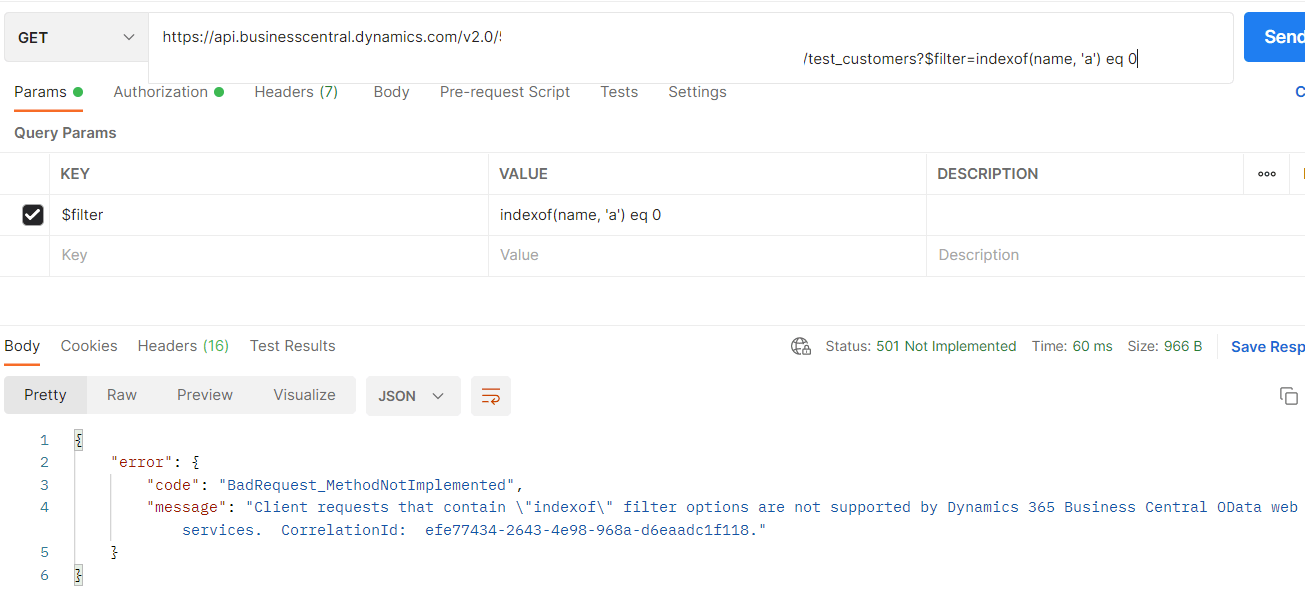Viewport: 1305px width, 600px height.
Task: Open the request Settings tab
Action: [x=697, y=92]
